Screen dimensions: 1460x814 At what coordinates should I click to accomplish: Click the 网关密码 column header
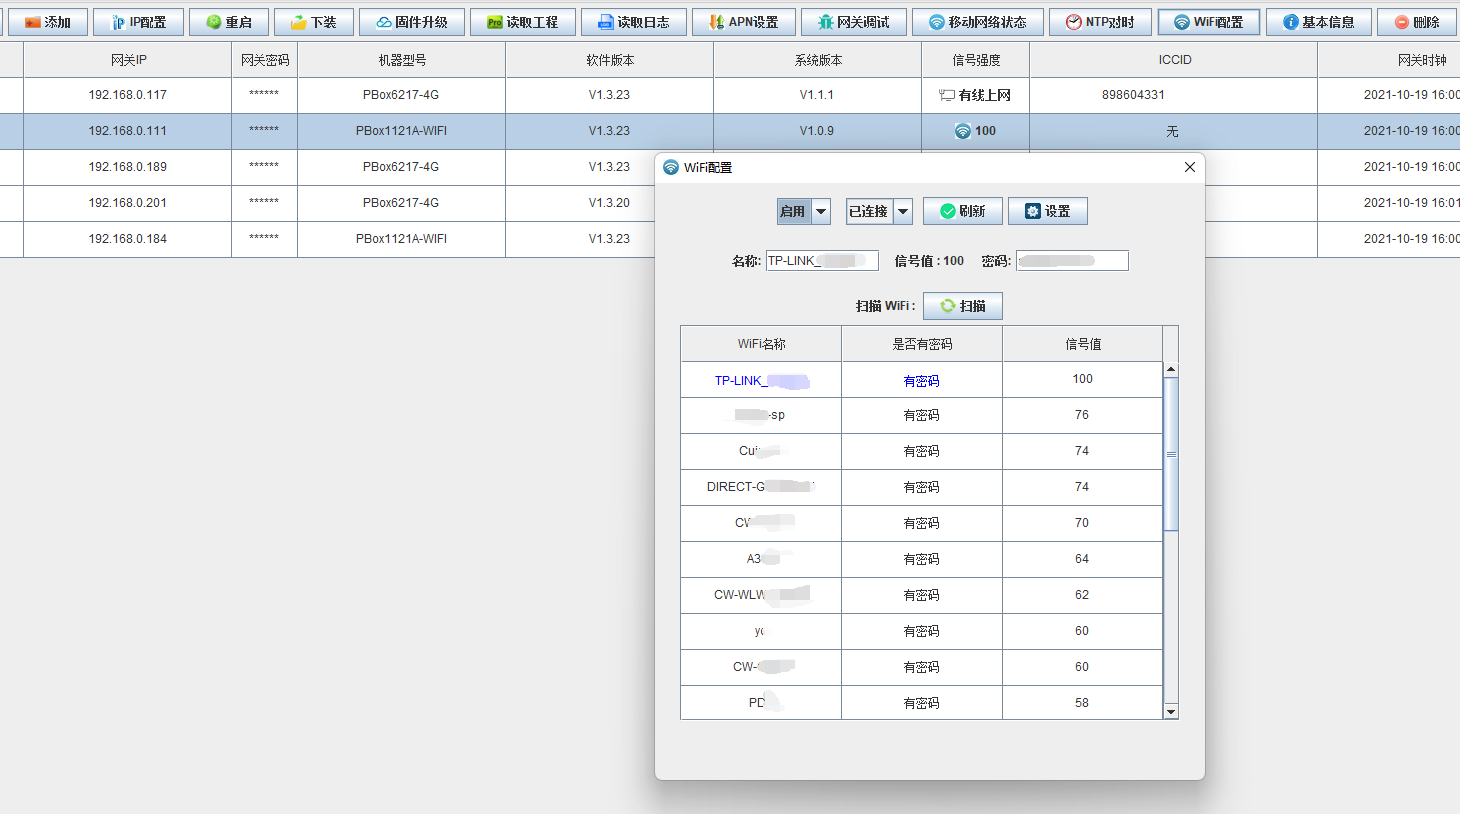[265, 60]
